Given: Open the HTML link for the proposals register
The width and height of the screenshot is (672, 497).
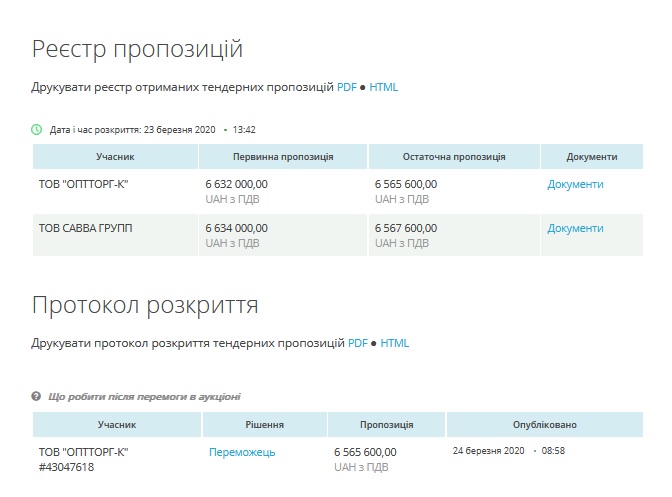Looking at the screenshot, I should coord(384,87).
